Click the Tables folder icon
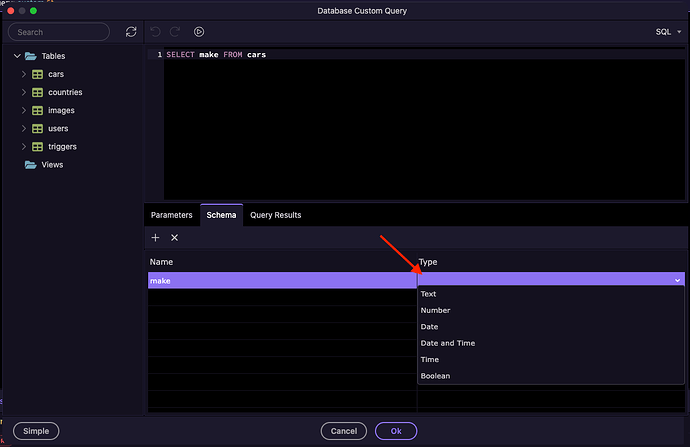690x447 pixels. 30,56
